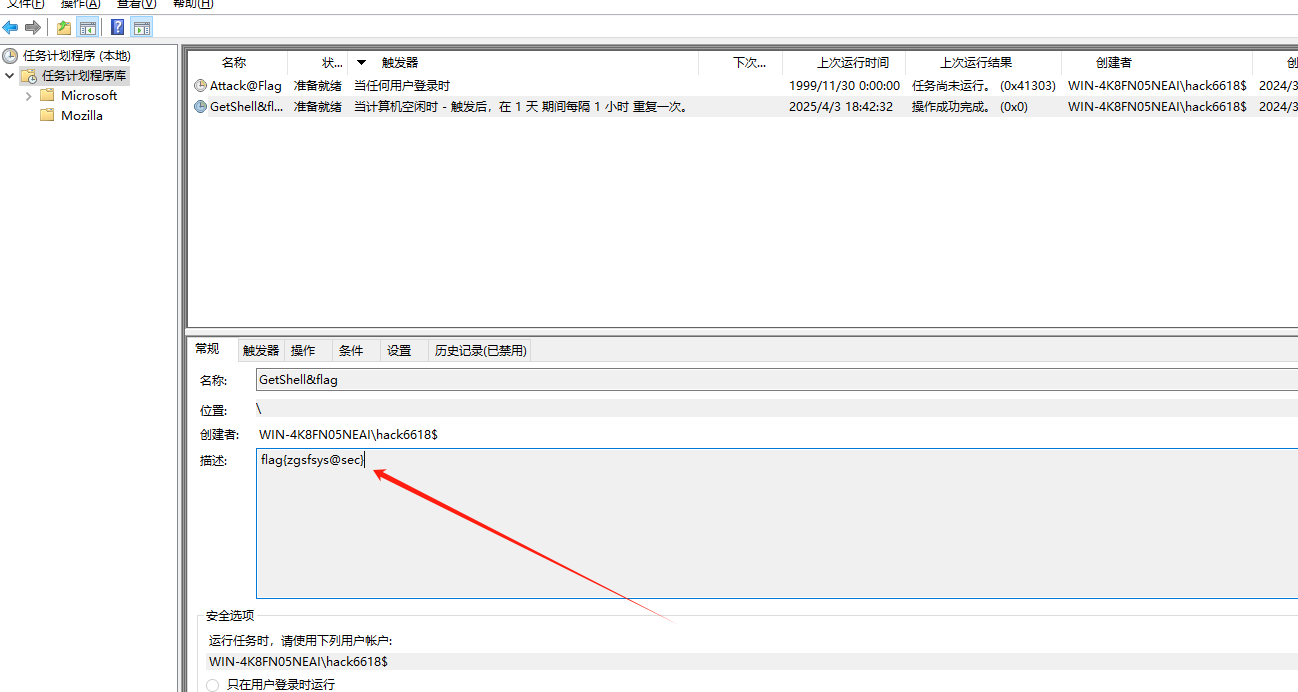Toggle the Show/Hide Action Pane icon
The image size is (1298, 692).
pyautogui.click(x=142, y=27)
